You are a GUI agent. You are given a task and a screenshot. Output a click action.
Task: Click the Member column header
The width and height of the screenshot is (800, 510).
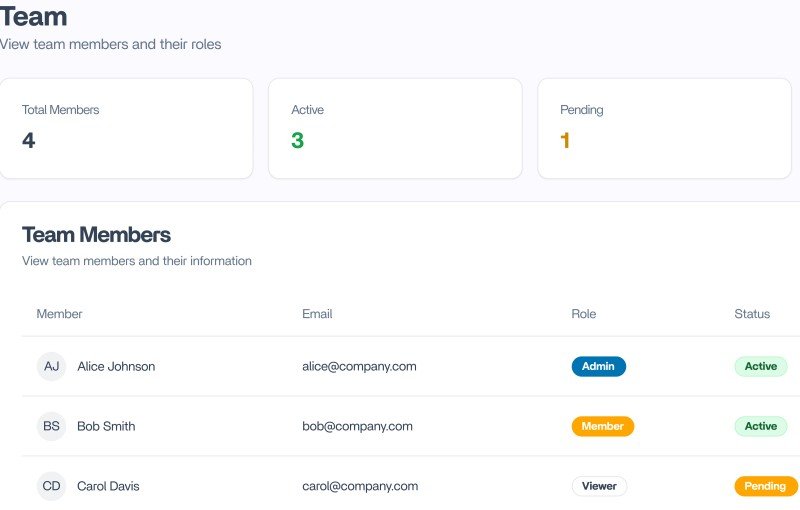pyautogui.click(x=59, y=314)
